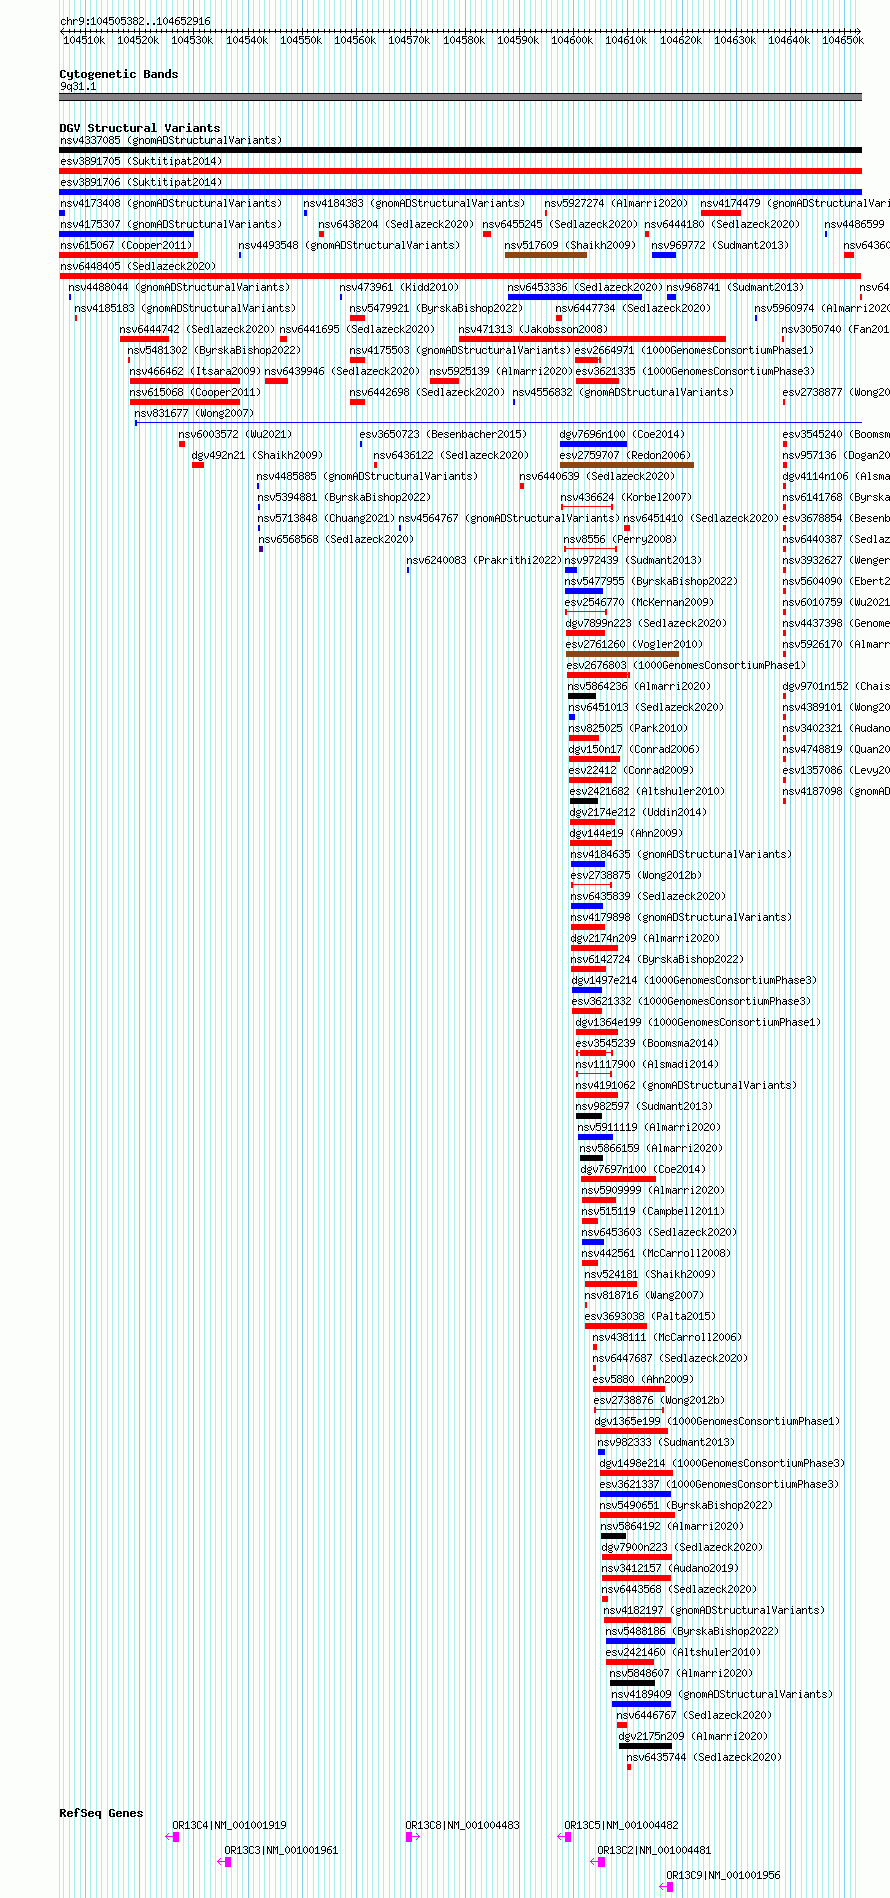The image size is (890, 1898).
Task: Open nsv615068 (Cooper2011) label
Action: coord(195,392)
